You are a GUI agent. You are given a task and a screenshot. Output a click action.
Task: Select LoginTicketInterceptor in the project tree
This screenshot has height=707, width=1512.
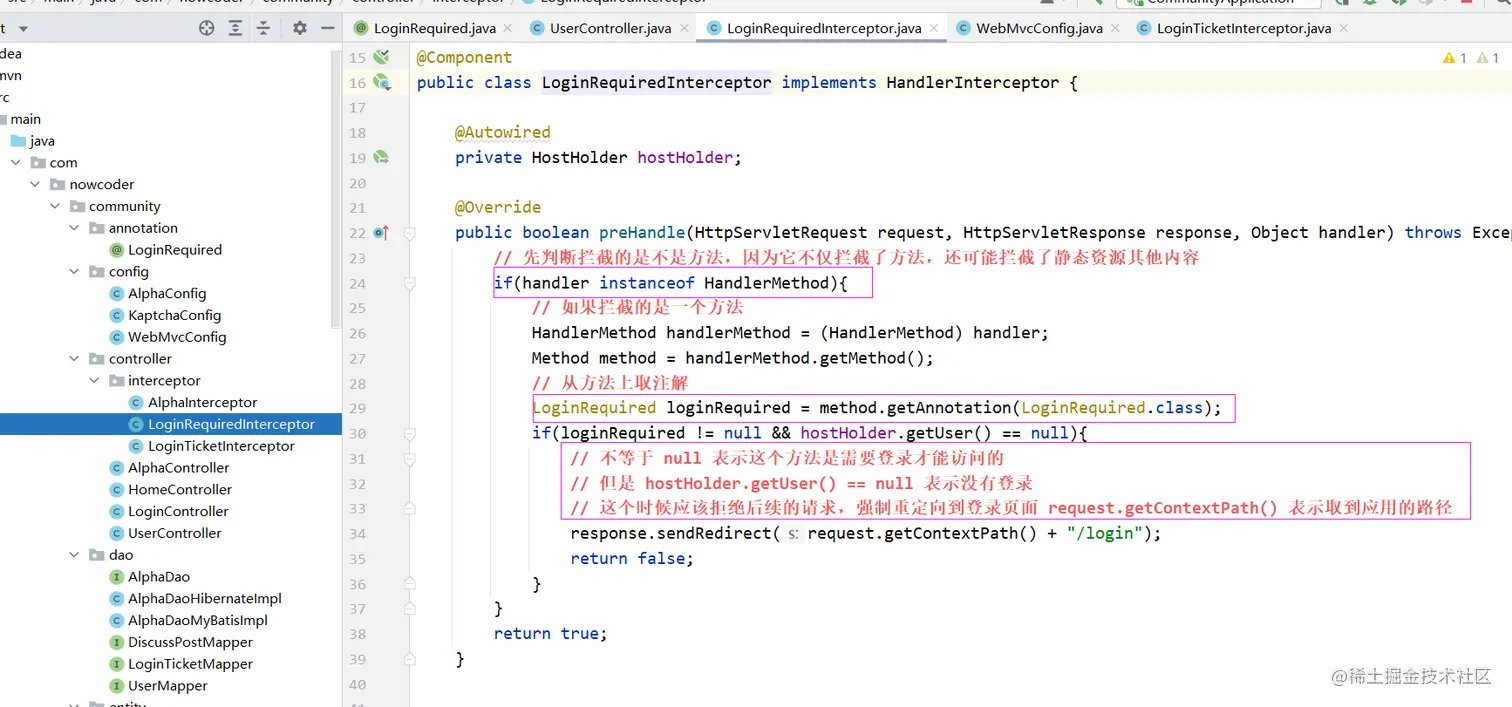point(221,446)
